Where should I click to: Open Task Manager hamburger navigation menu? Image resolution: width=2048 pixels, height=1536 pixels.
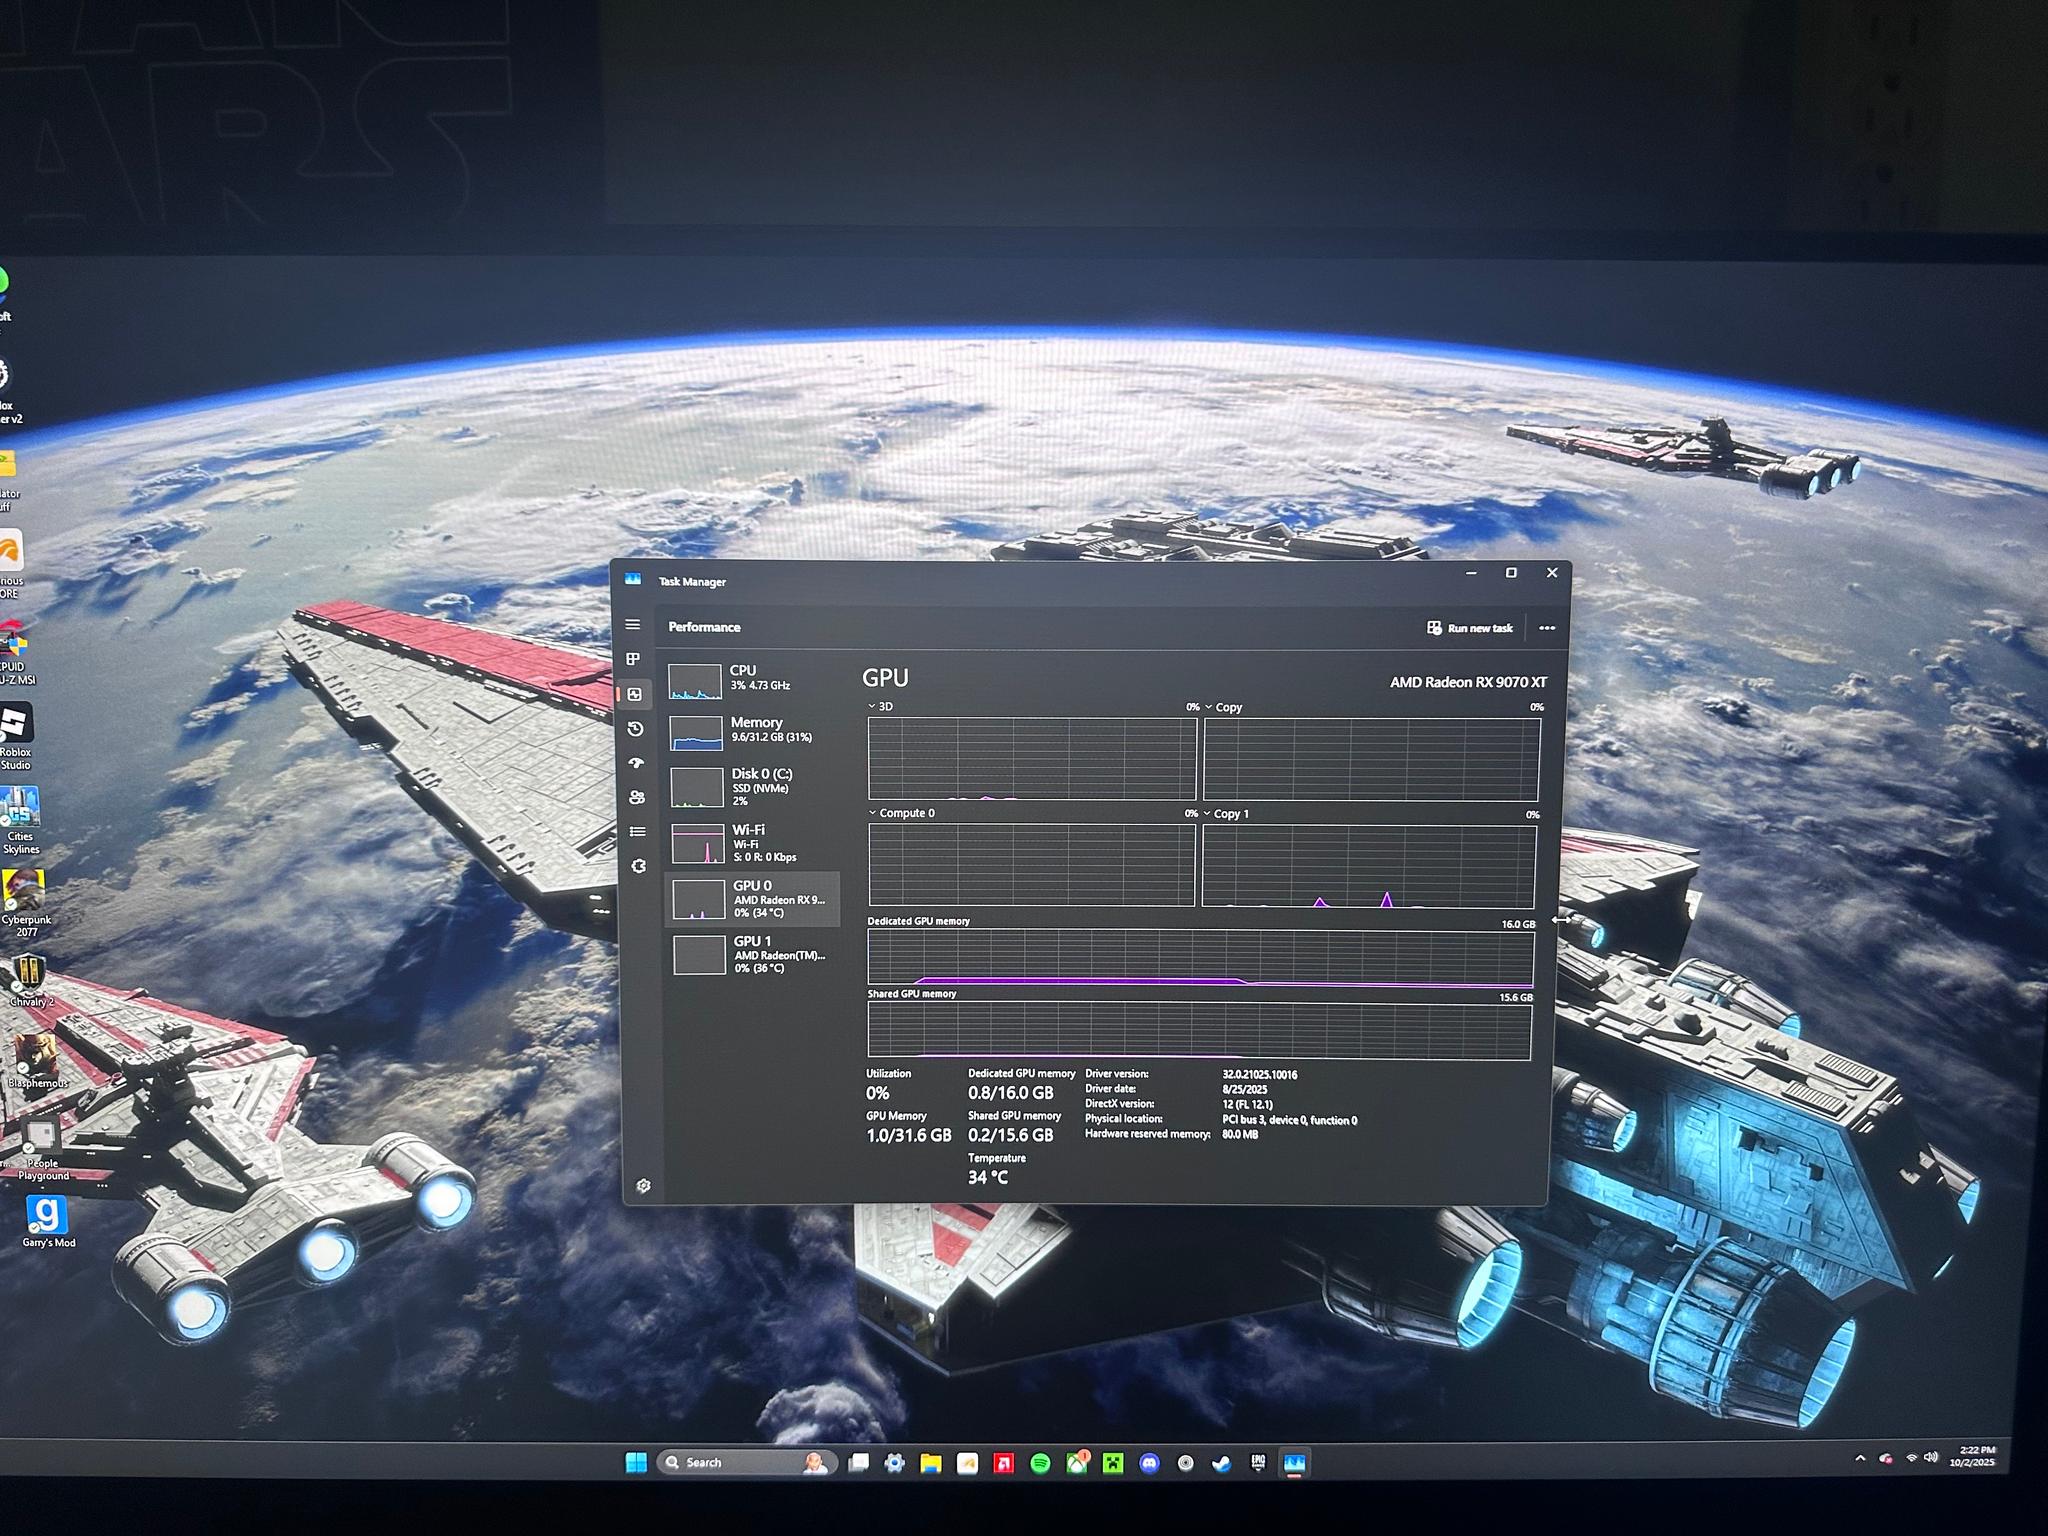click(x=633, y=625)
